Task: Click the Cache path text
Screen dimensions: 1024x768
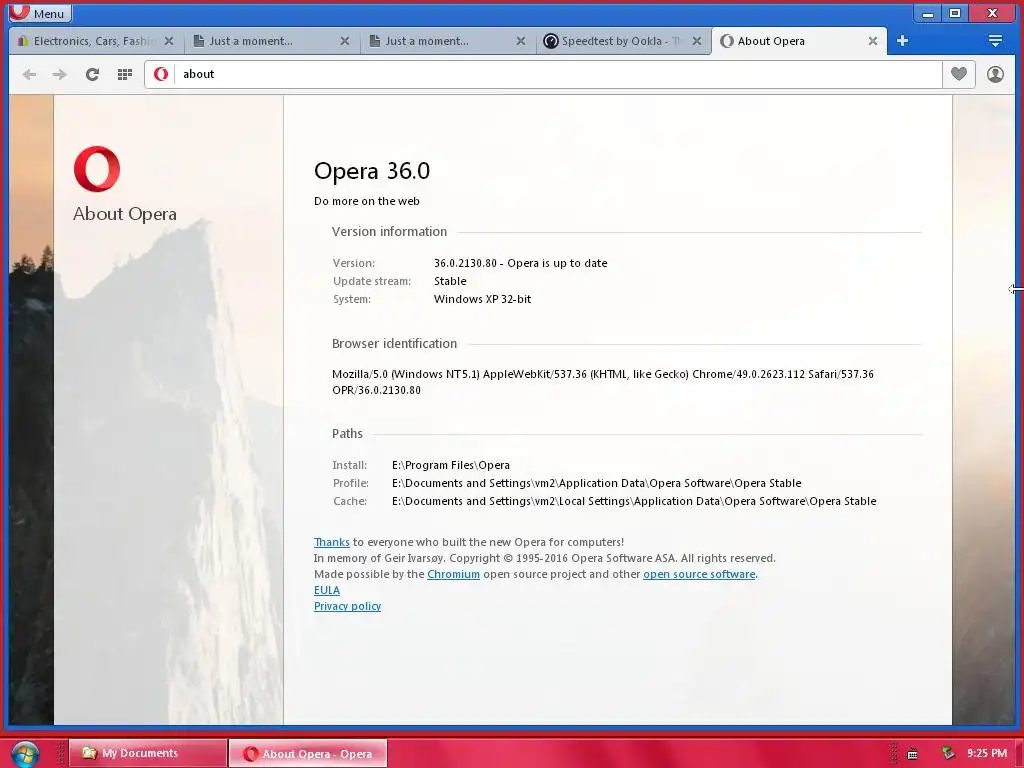Action: 634,501
